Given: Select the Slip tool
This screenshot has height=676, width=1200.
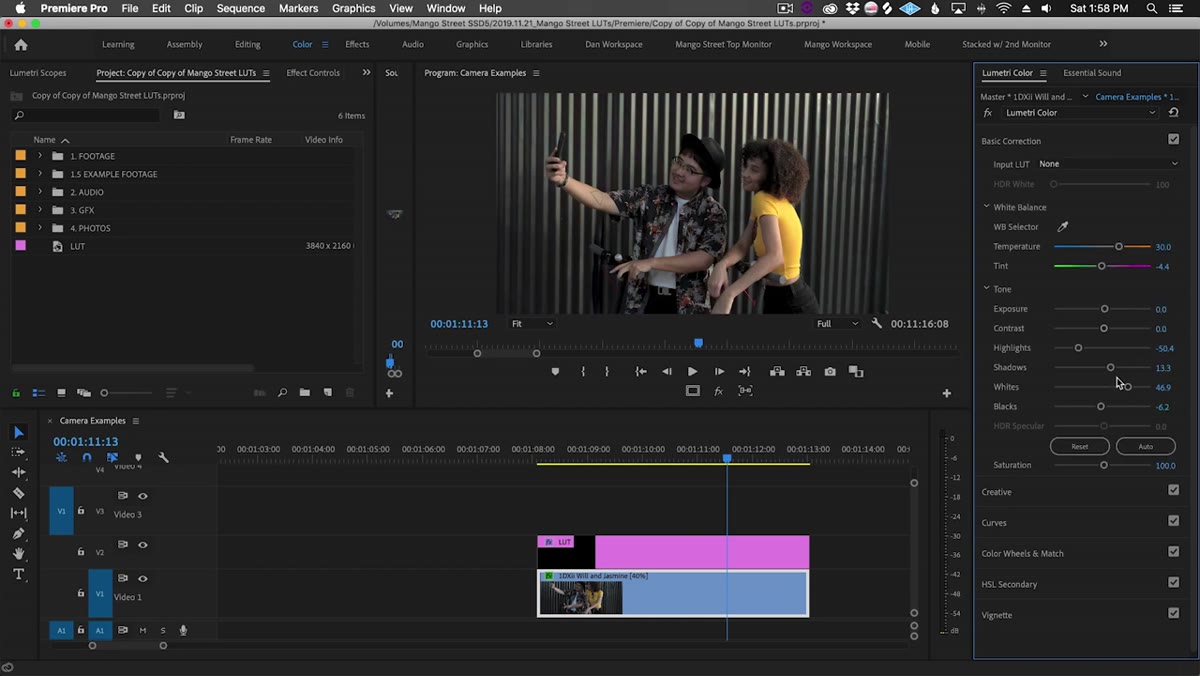Looking at the screenshot, I should click(18, 513).
